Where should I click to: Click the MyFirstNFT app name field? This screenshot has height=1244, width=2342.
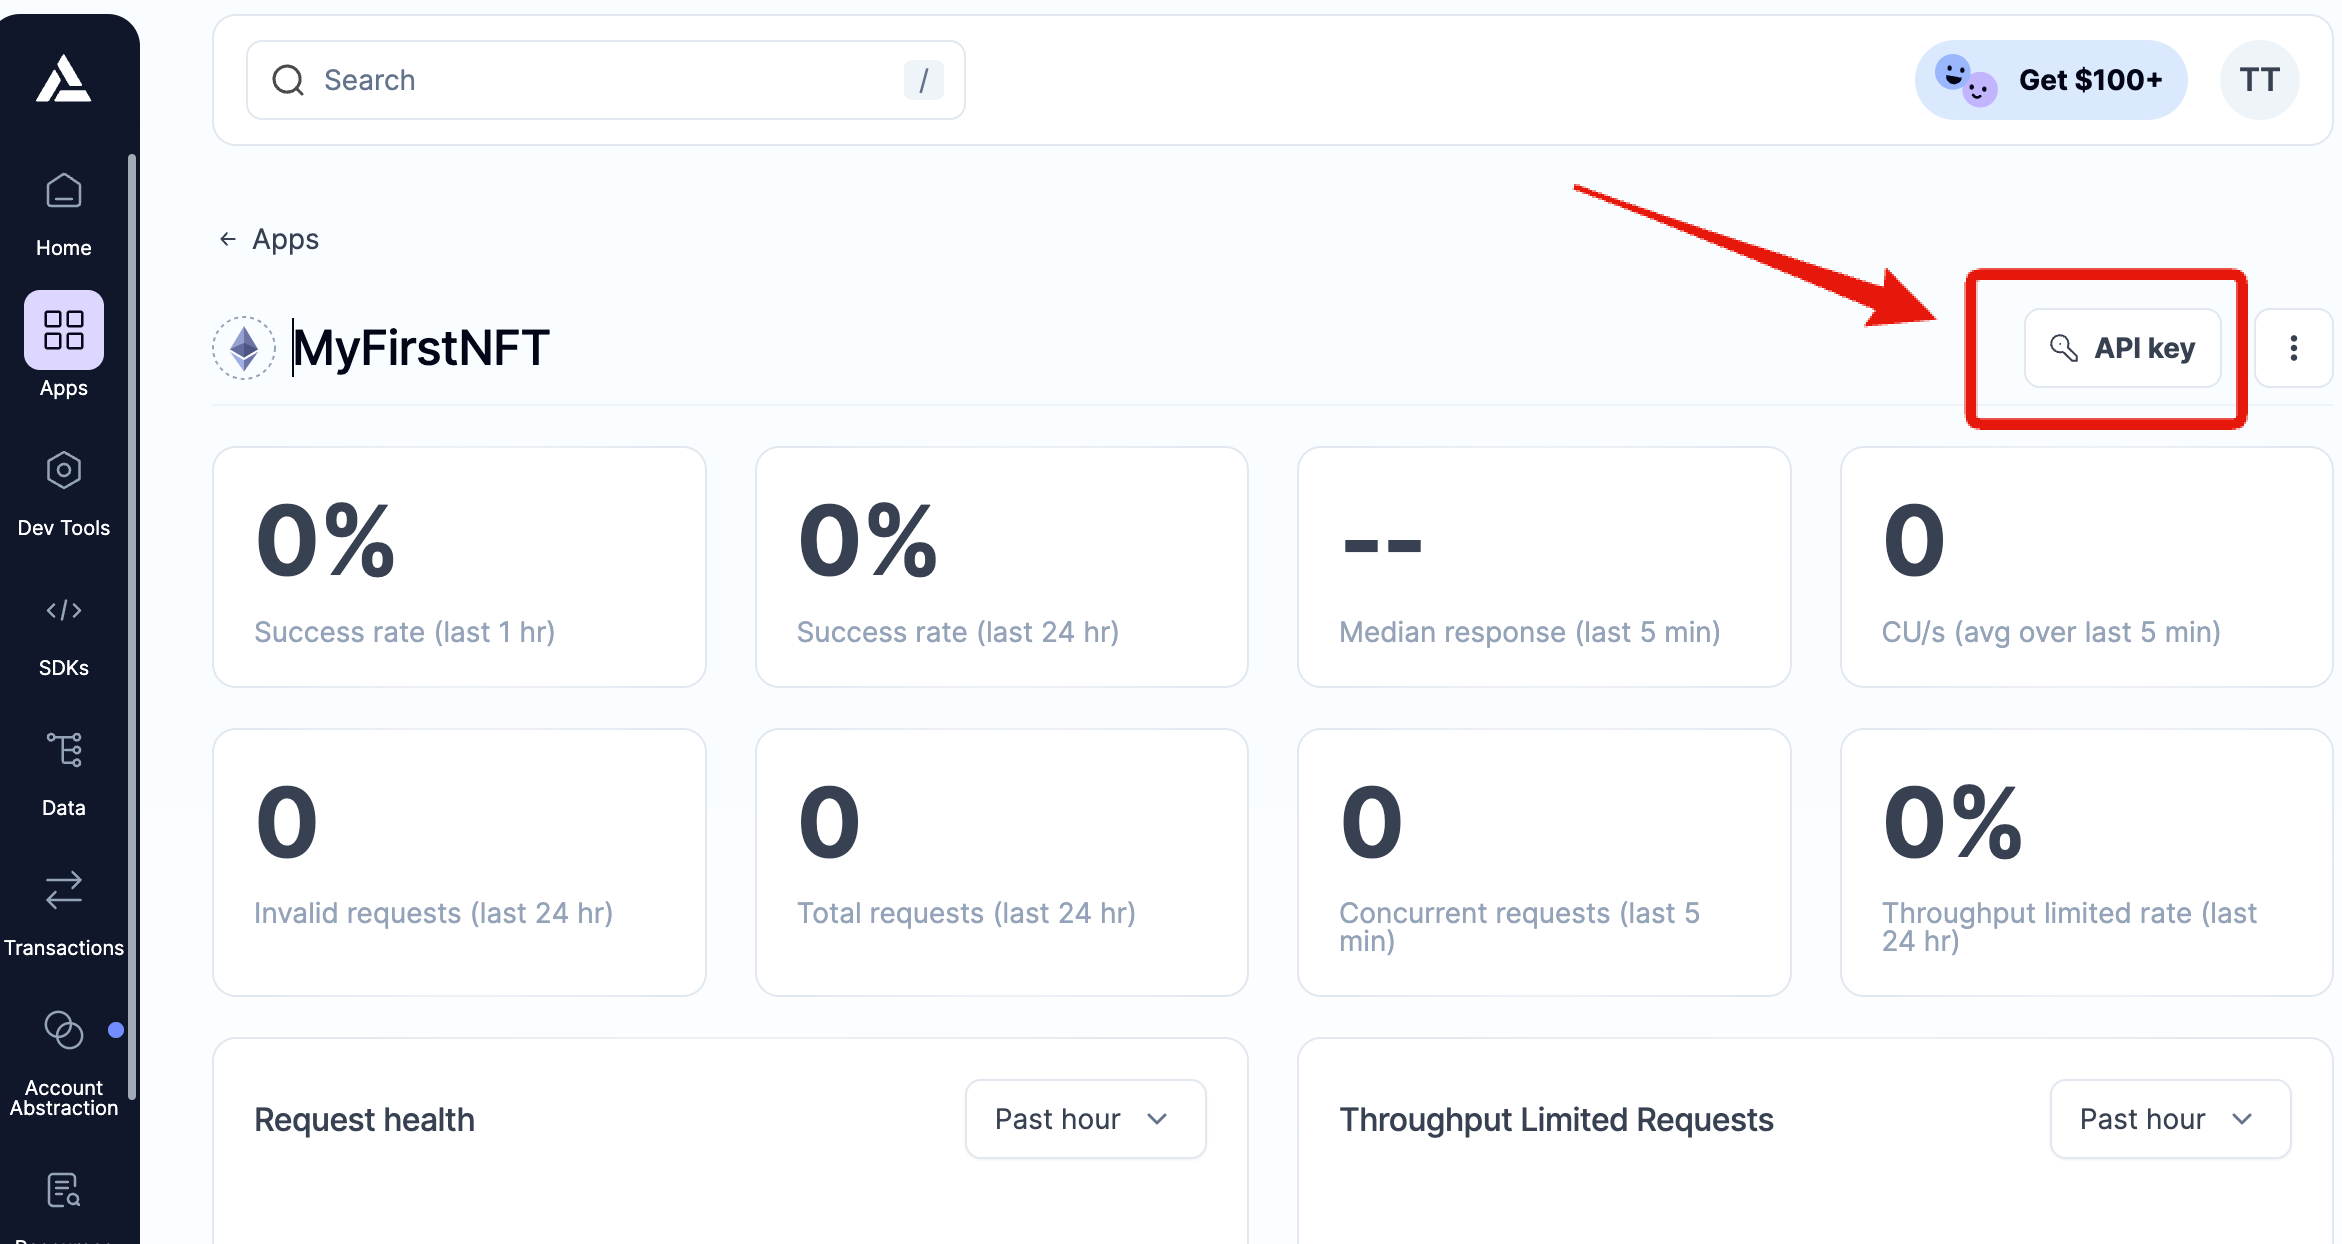[x=421, y=348]
